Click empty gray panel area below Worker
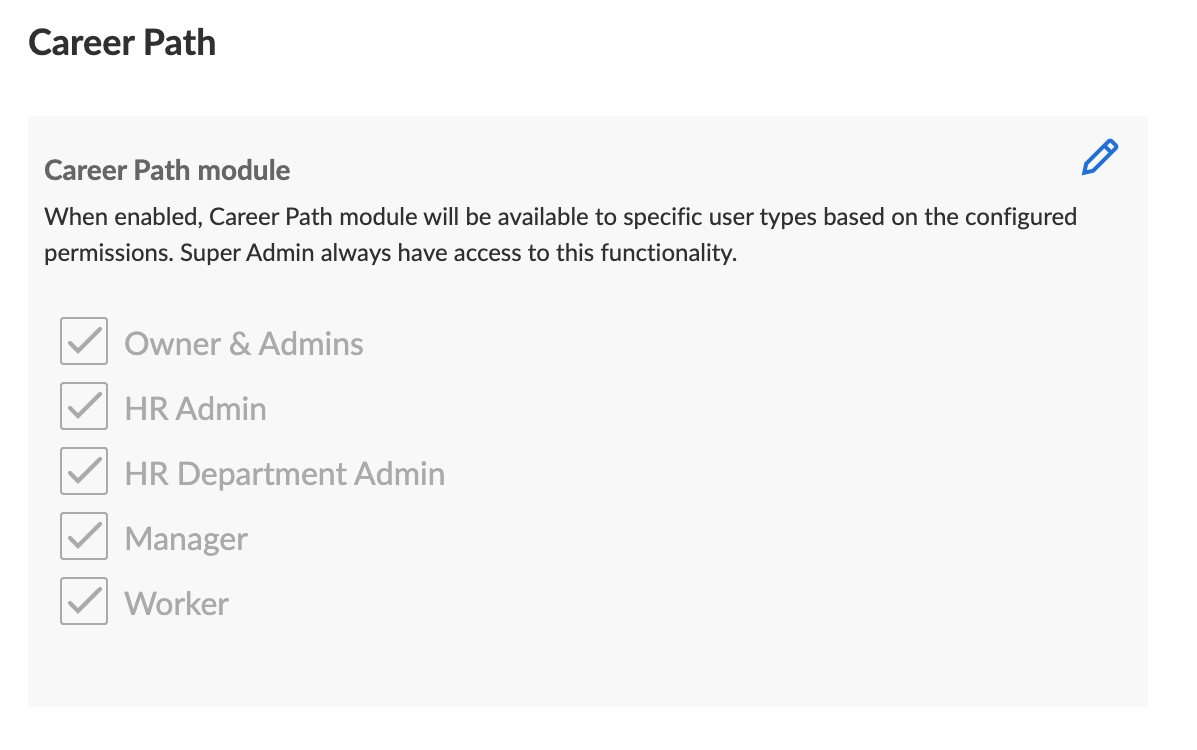Image resolution: width=1197 pixels, height=750 pixels. [588, 664]
